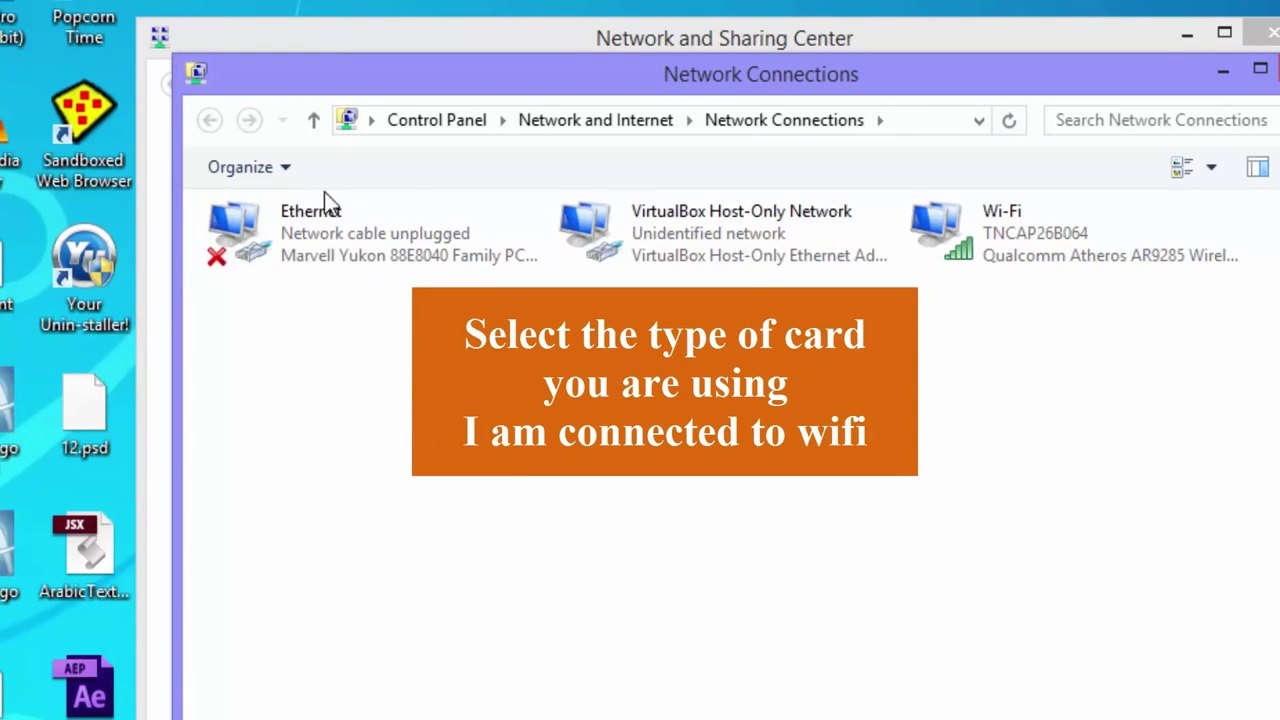Viewport: 1280px width, 720px height.
Task: Select the Ethernet adapter icon
Action: click(238, 233)
